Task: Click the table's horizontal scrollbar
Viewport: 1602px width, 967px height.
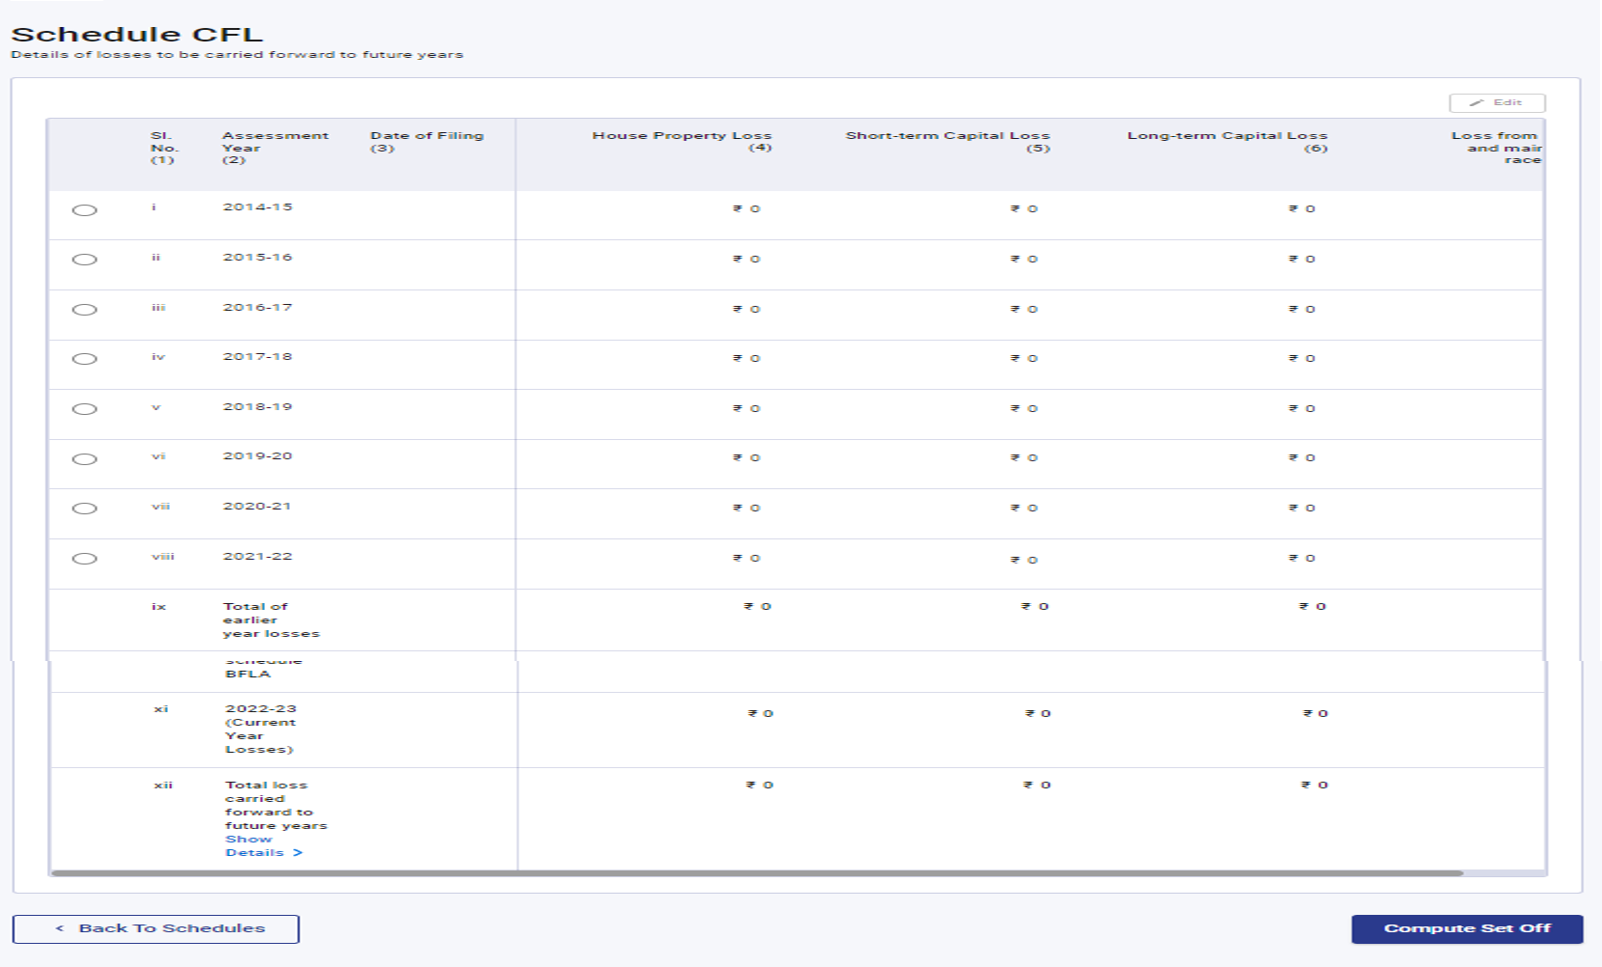Action: coord(757,873)
